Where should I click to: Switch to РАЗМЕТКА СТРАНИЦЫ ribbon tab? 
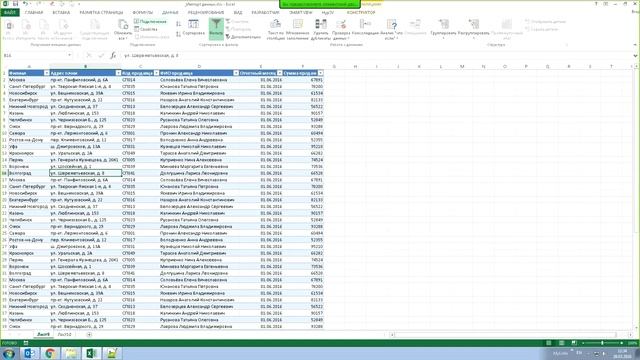point(101,13)
